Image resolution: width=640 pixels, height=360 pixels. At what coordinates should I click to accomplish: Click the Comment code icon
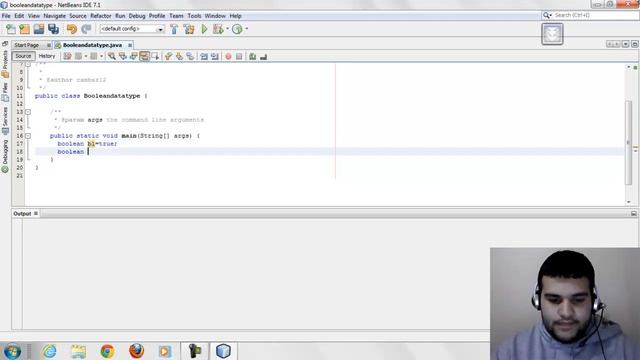pyautogui.click(x=253, y=56)
